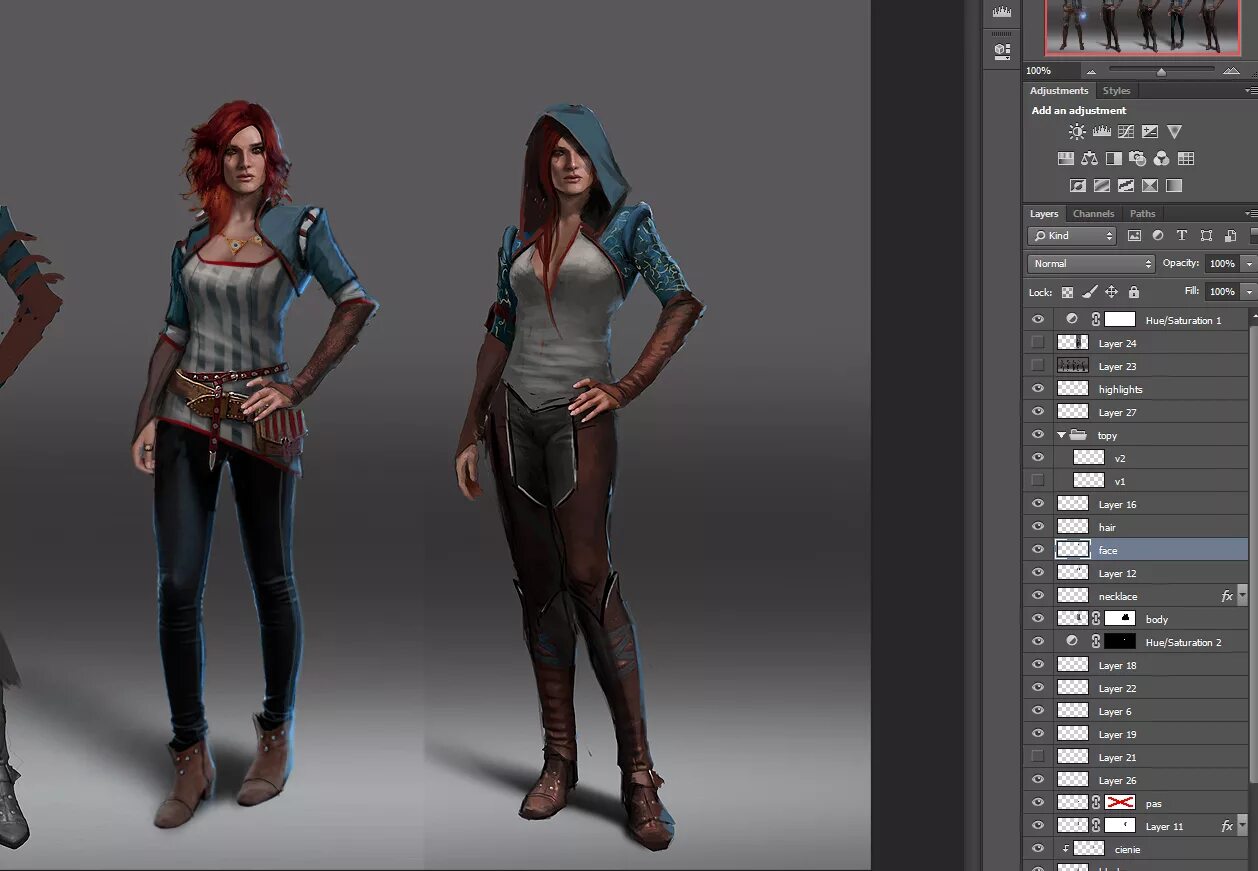
Task: Switch to the Paths tab
Action: pyautogui.click(x=1142, y=214)
